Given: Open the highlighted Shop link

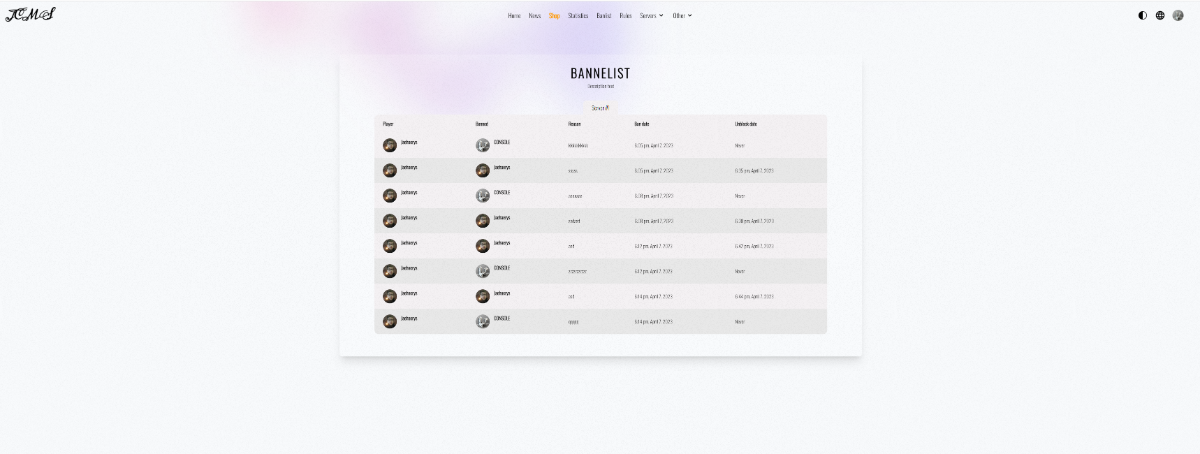Looking at the screenshot, I should [554, 16].
